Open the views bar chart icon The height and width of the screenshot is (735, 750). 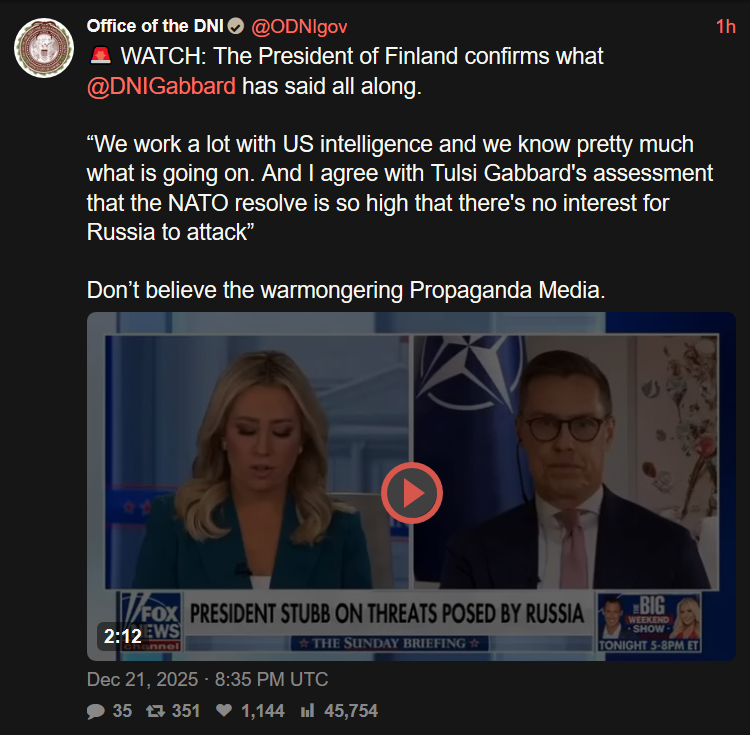[x=308, y=711]
